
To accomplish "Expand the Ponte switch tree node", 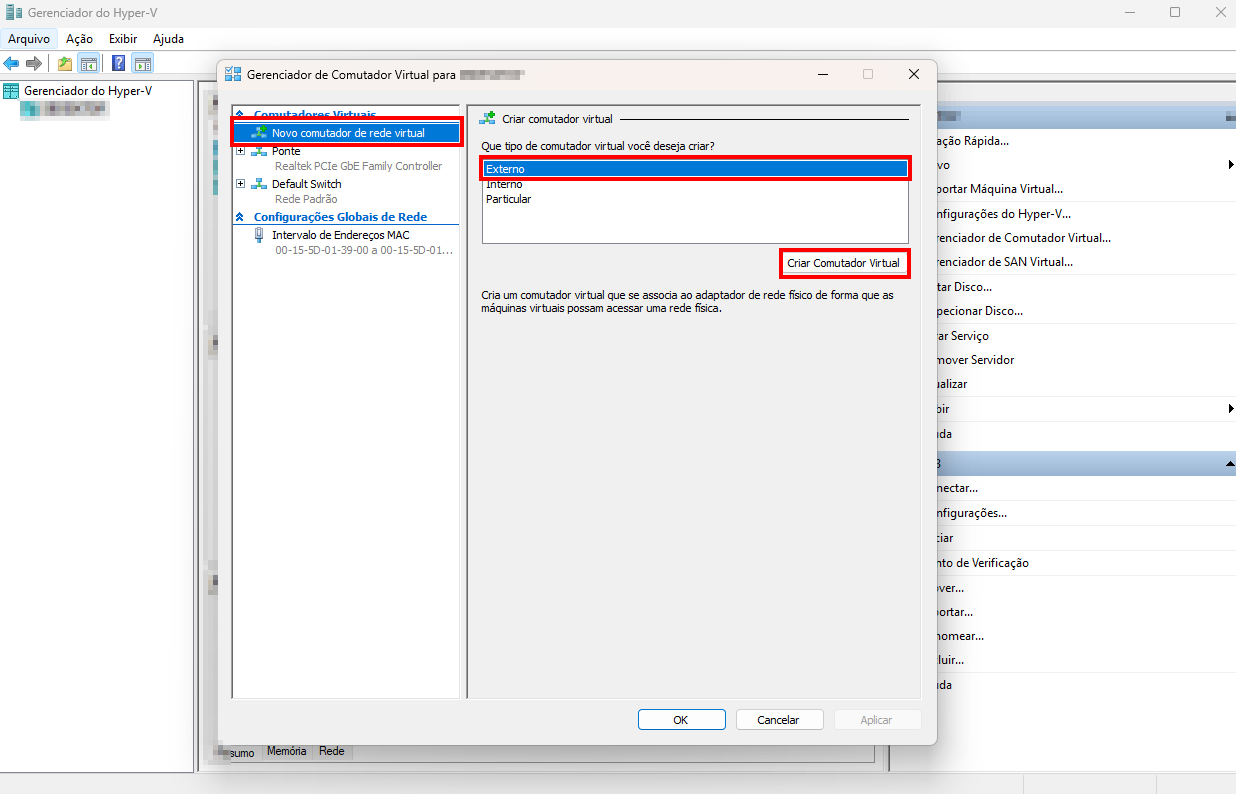I will (240, 151).
